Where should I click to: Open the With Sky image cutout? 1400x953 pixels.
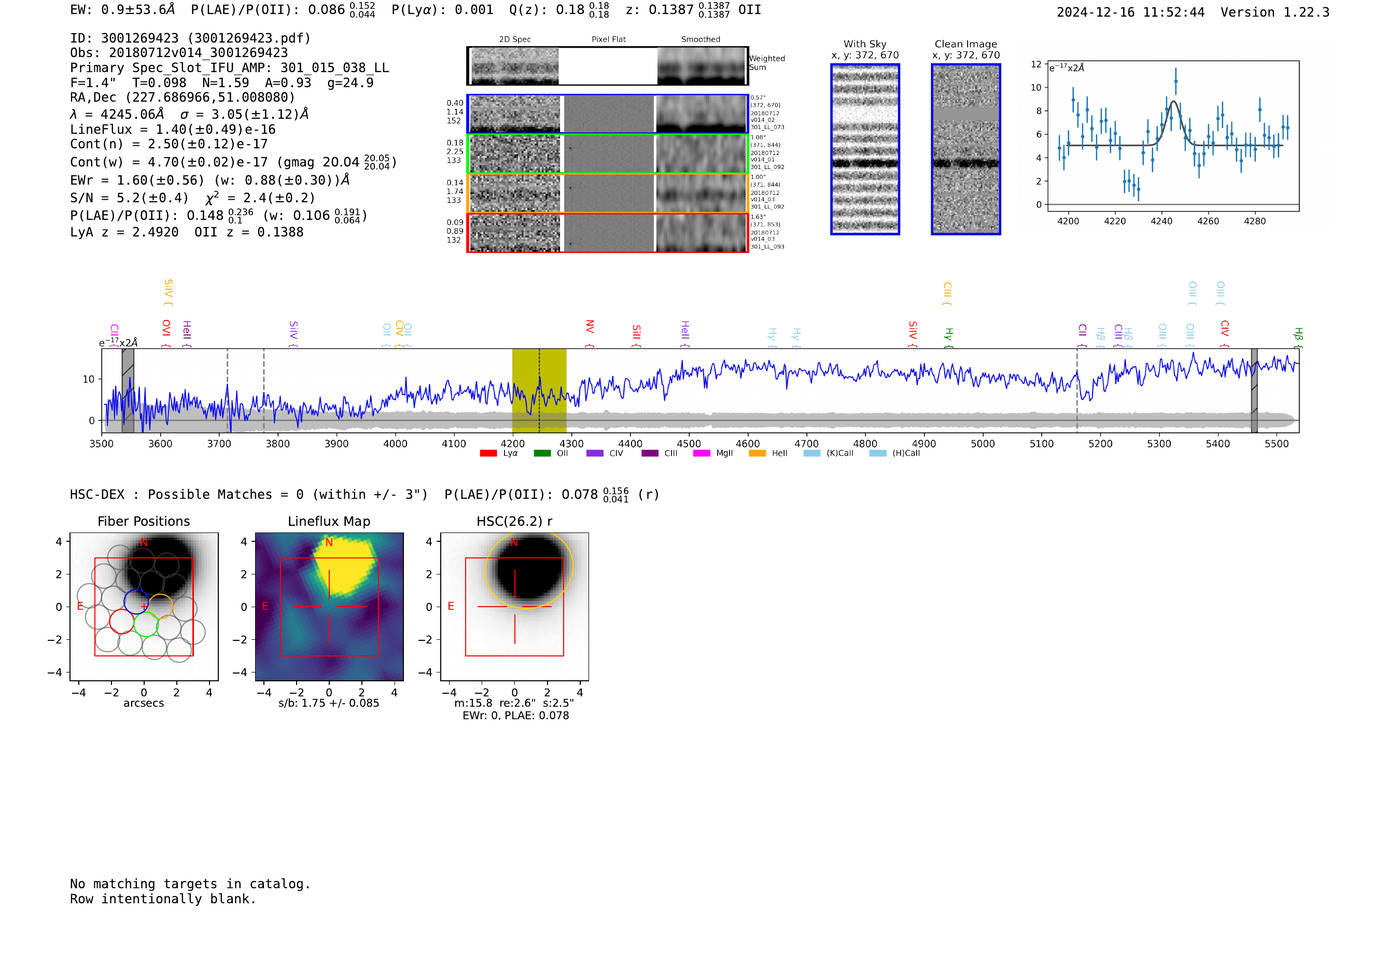coord(865,149)
